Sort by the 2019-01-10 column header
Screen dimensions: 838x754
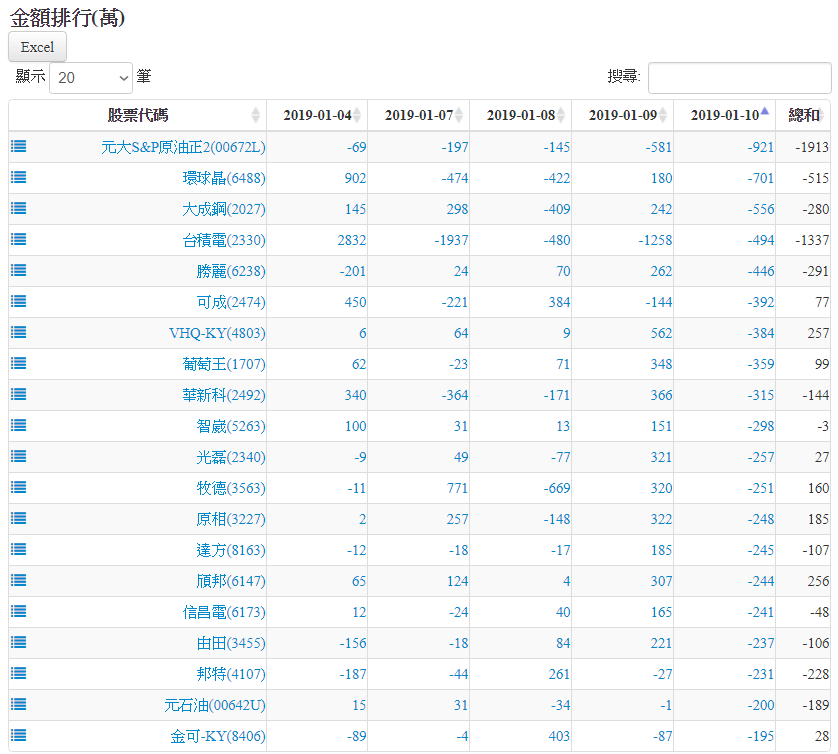[724, 115]
